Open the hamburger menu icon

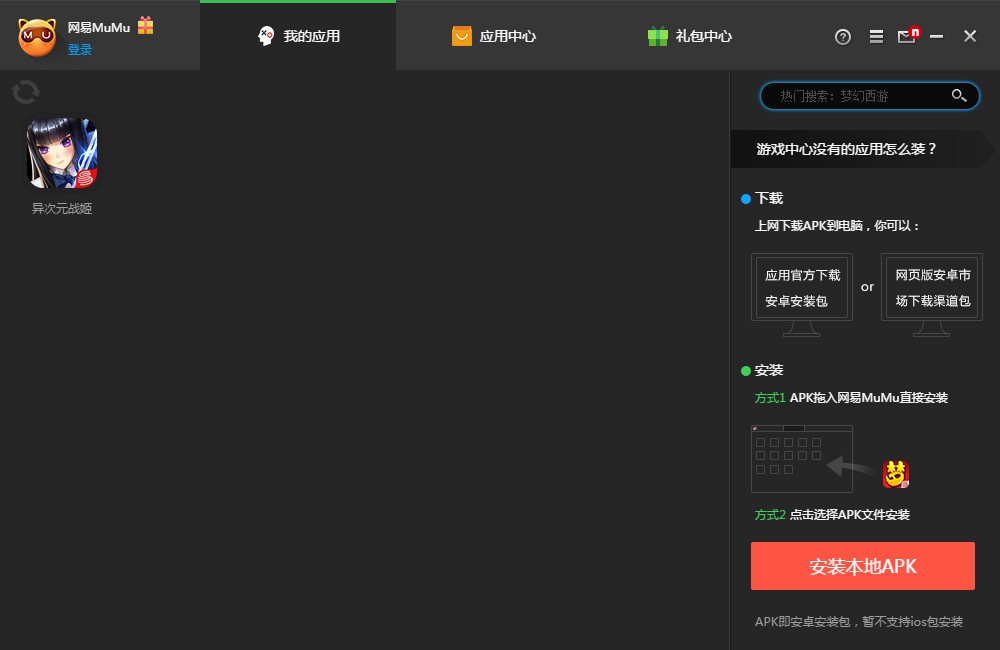pyautogui.click(x=876, y=36)
